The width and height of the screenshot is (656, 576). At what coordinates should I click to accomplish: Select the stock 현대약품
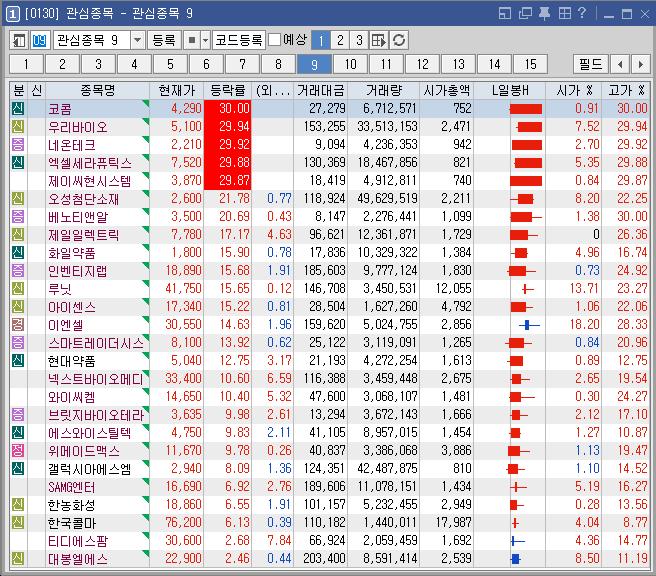click(x=72, y=361)
